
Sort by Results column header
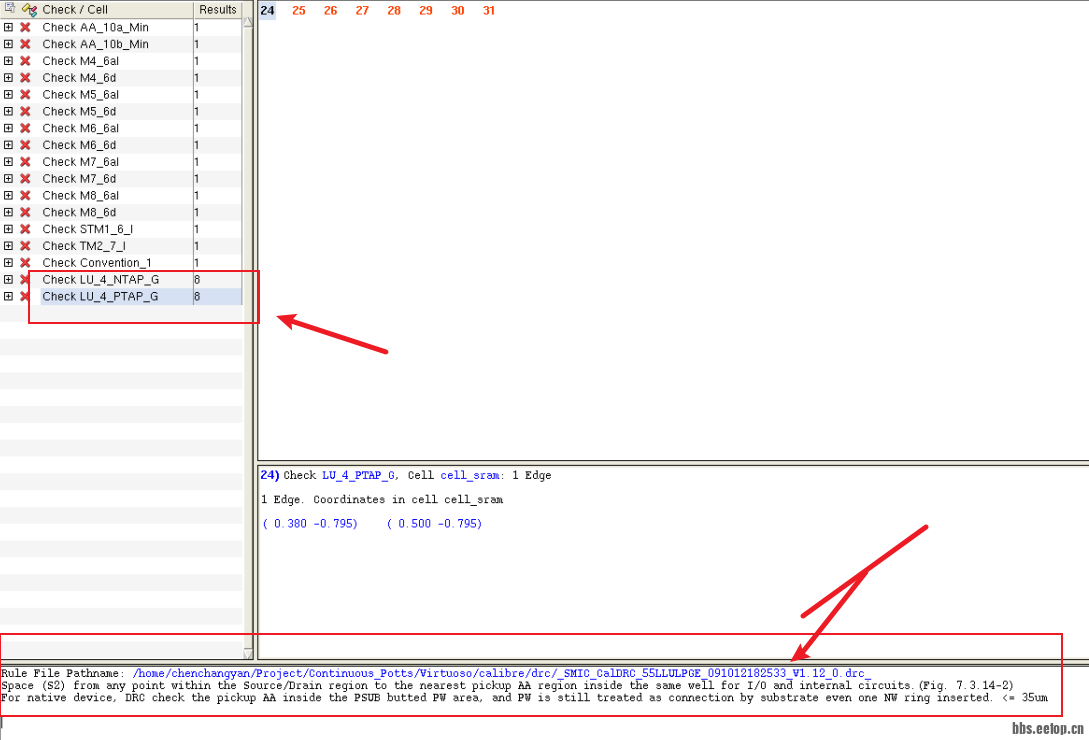click(x=217, y=10)
